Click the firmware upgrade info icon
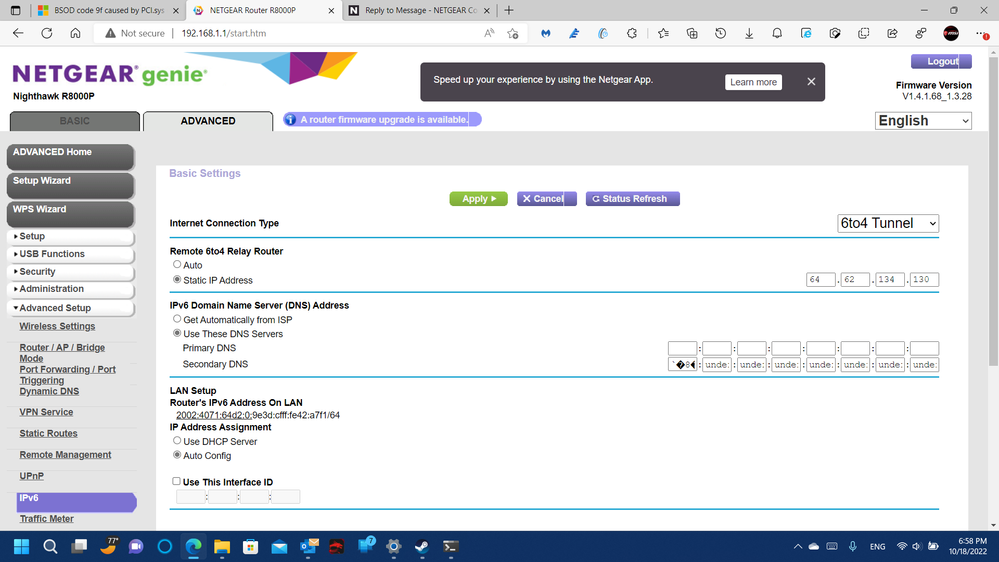 [x=290, y=120]
